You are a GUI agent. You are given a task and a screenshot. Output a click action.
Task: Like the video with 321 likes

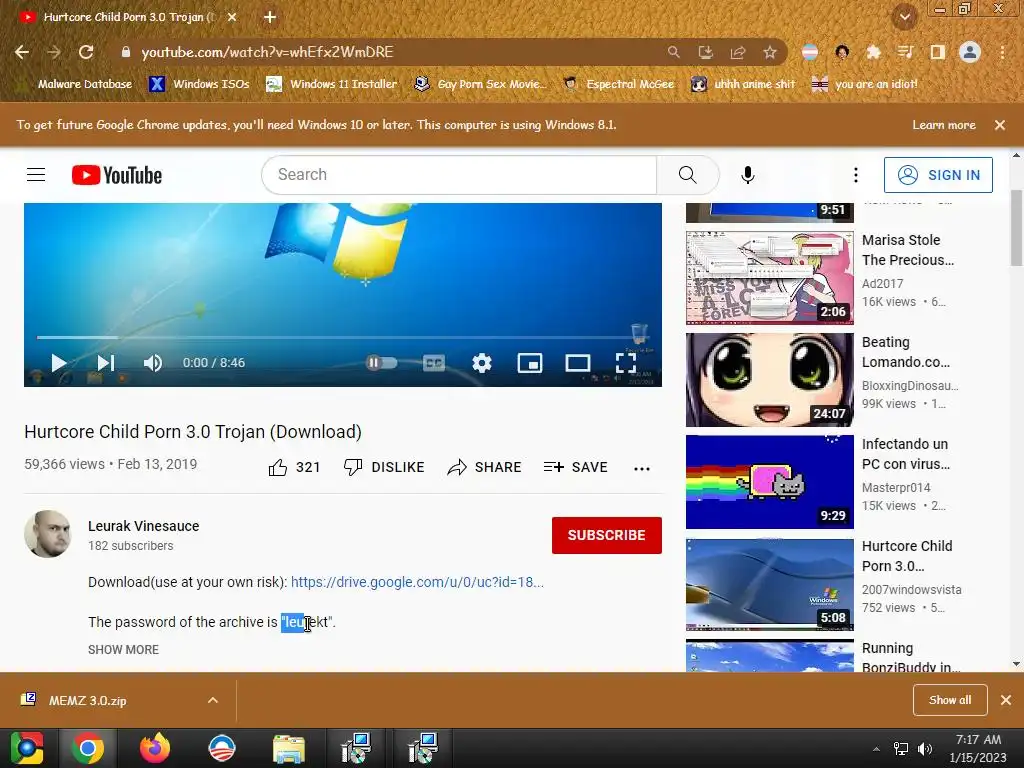(x=294, y=467)
